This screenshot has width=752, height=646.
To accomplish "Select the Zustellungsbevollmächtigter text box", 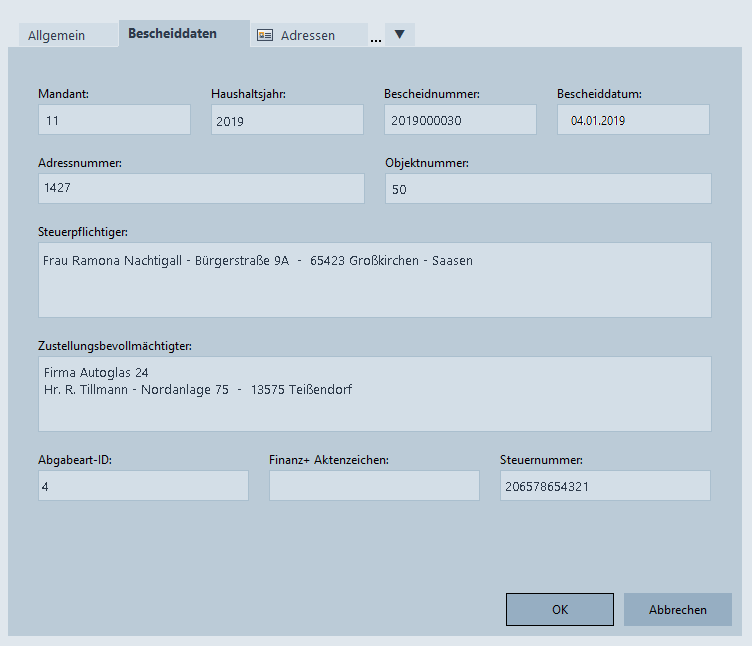I will (374, 394).
